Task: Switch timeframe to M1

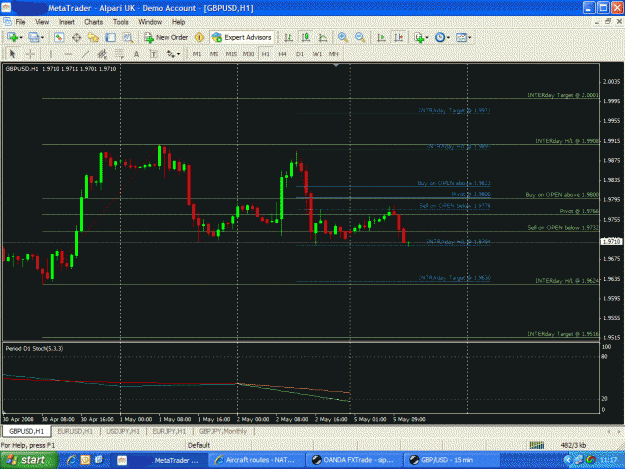Action: (197, 54)
